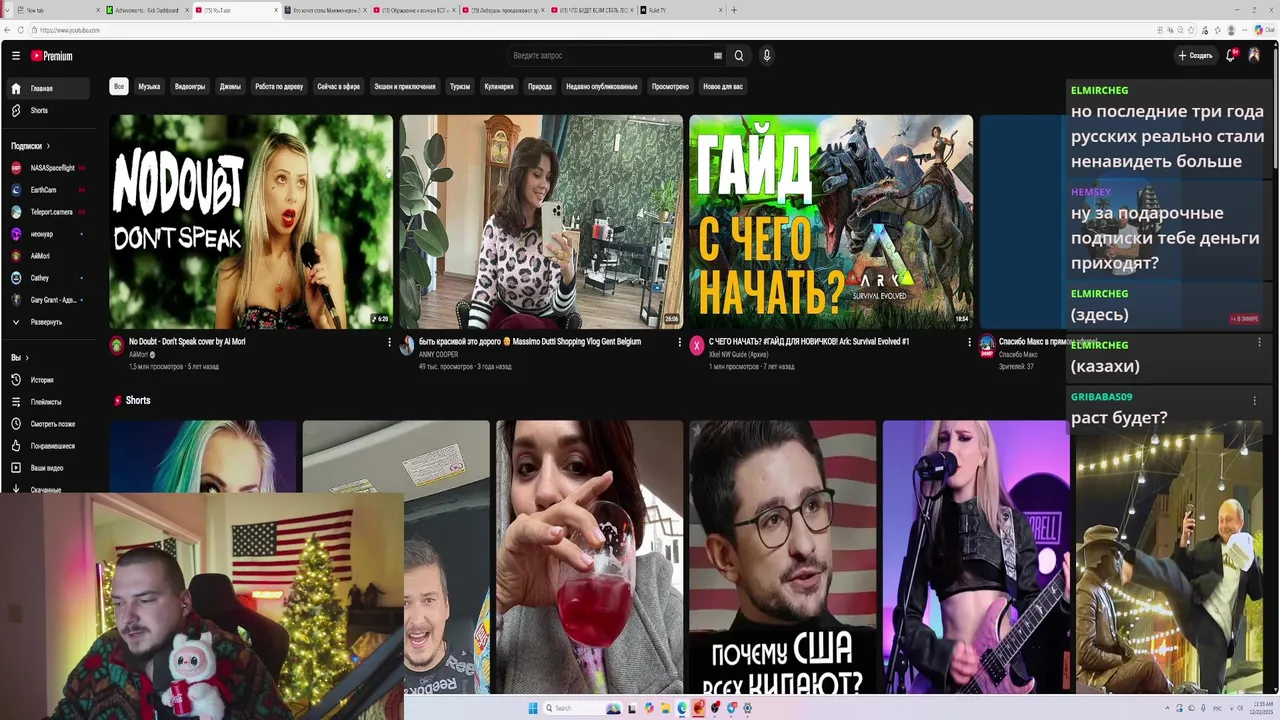Open the Windows Start button
1280x720 pixels.
pyautogui.click(x=533, y=708)
